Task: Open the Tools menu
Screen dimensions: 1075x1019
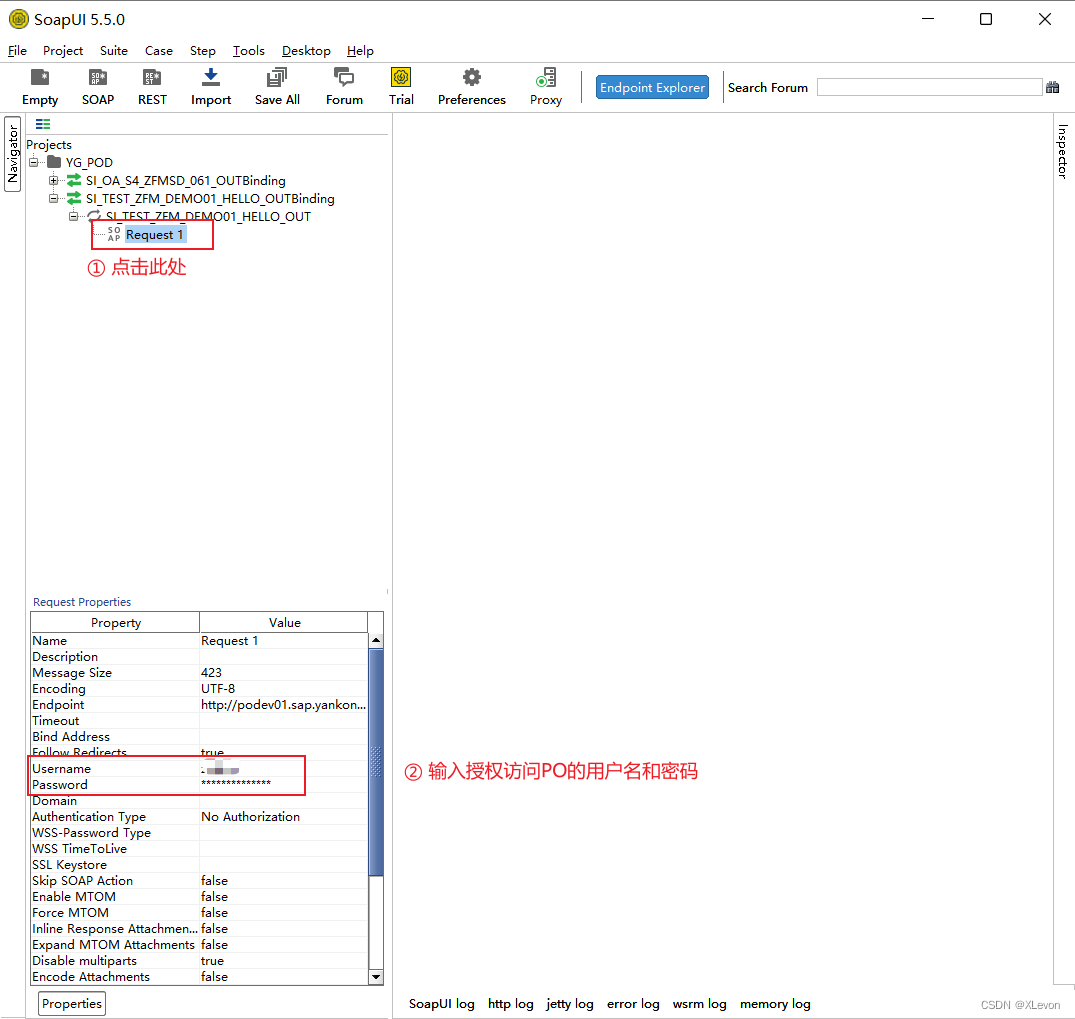Action: point(248,50)
